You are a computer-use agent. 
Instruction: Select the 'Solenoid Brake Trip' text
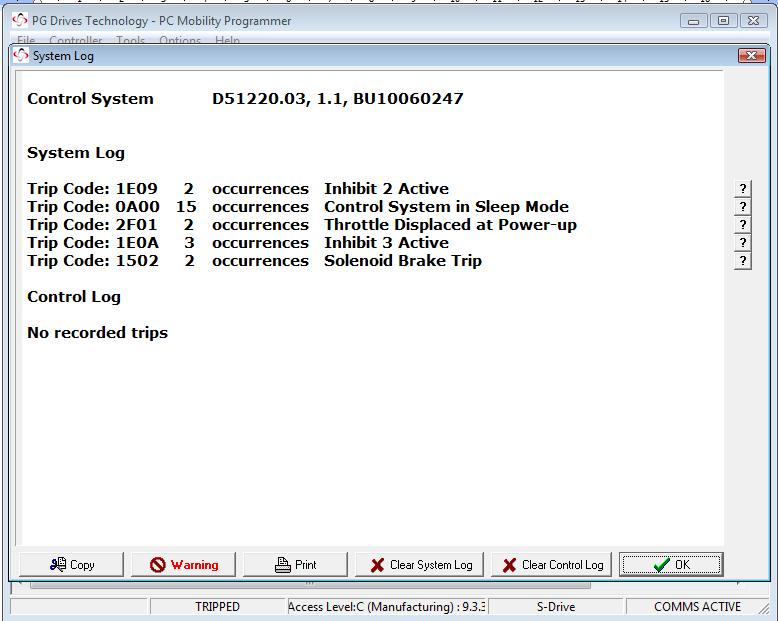tap(402, 261)
